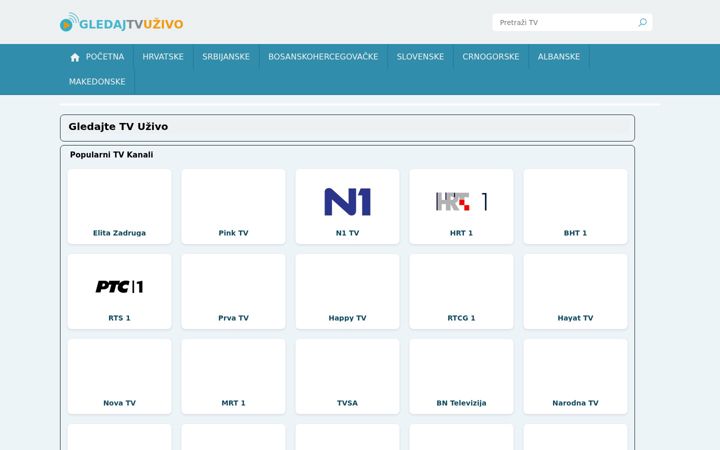Open the Srbijanske channels menu
This screenshot has width=720, height=450.
226,56
